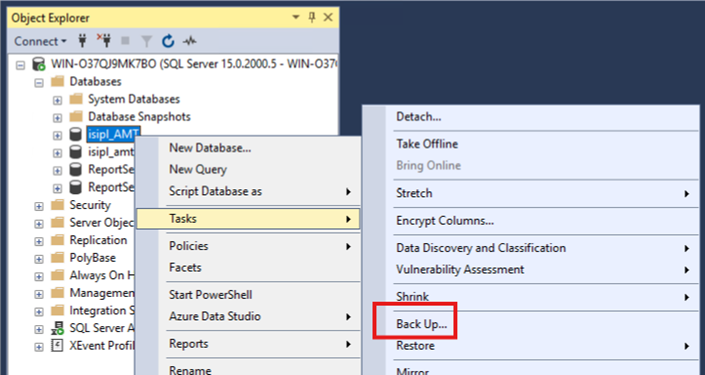This screenshot has height=375, width=705.
Task: Choose Start PowerShell menu item
Action: click(x=248, y=295)
